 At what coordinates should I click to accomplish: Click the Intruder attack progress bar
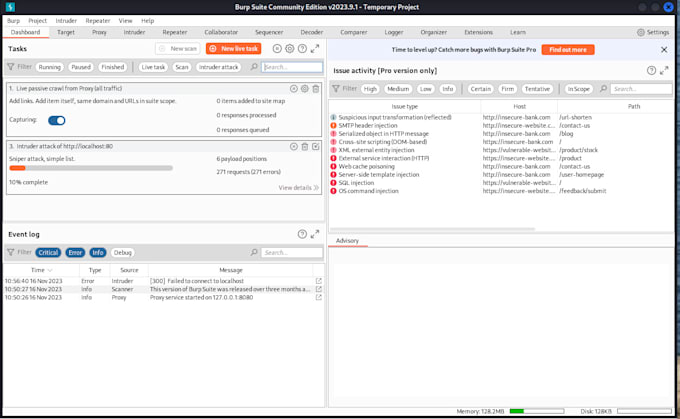(x=91, y=168)
